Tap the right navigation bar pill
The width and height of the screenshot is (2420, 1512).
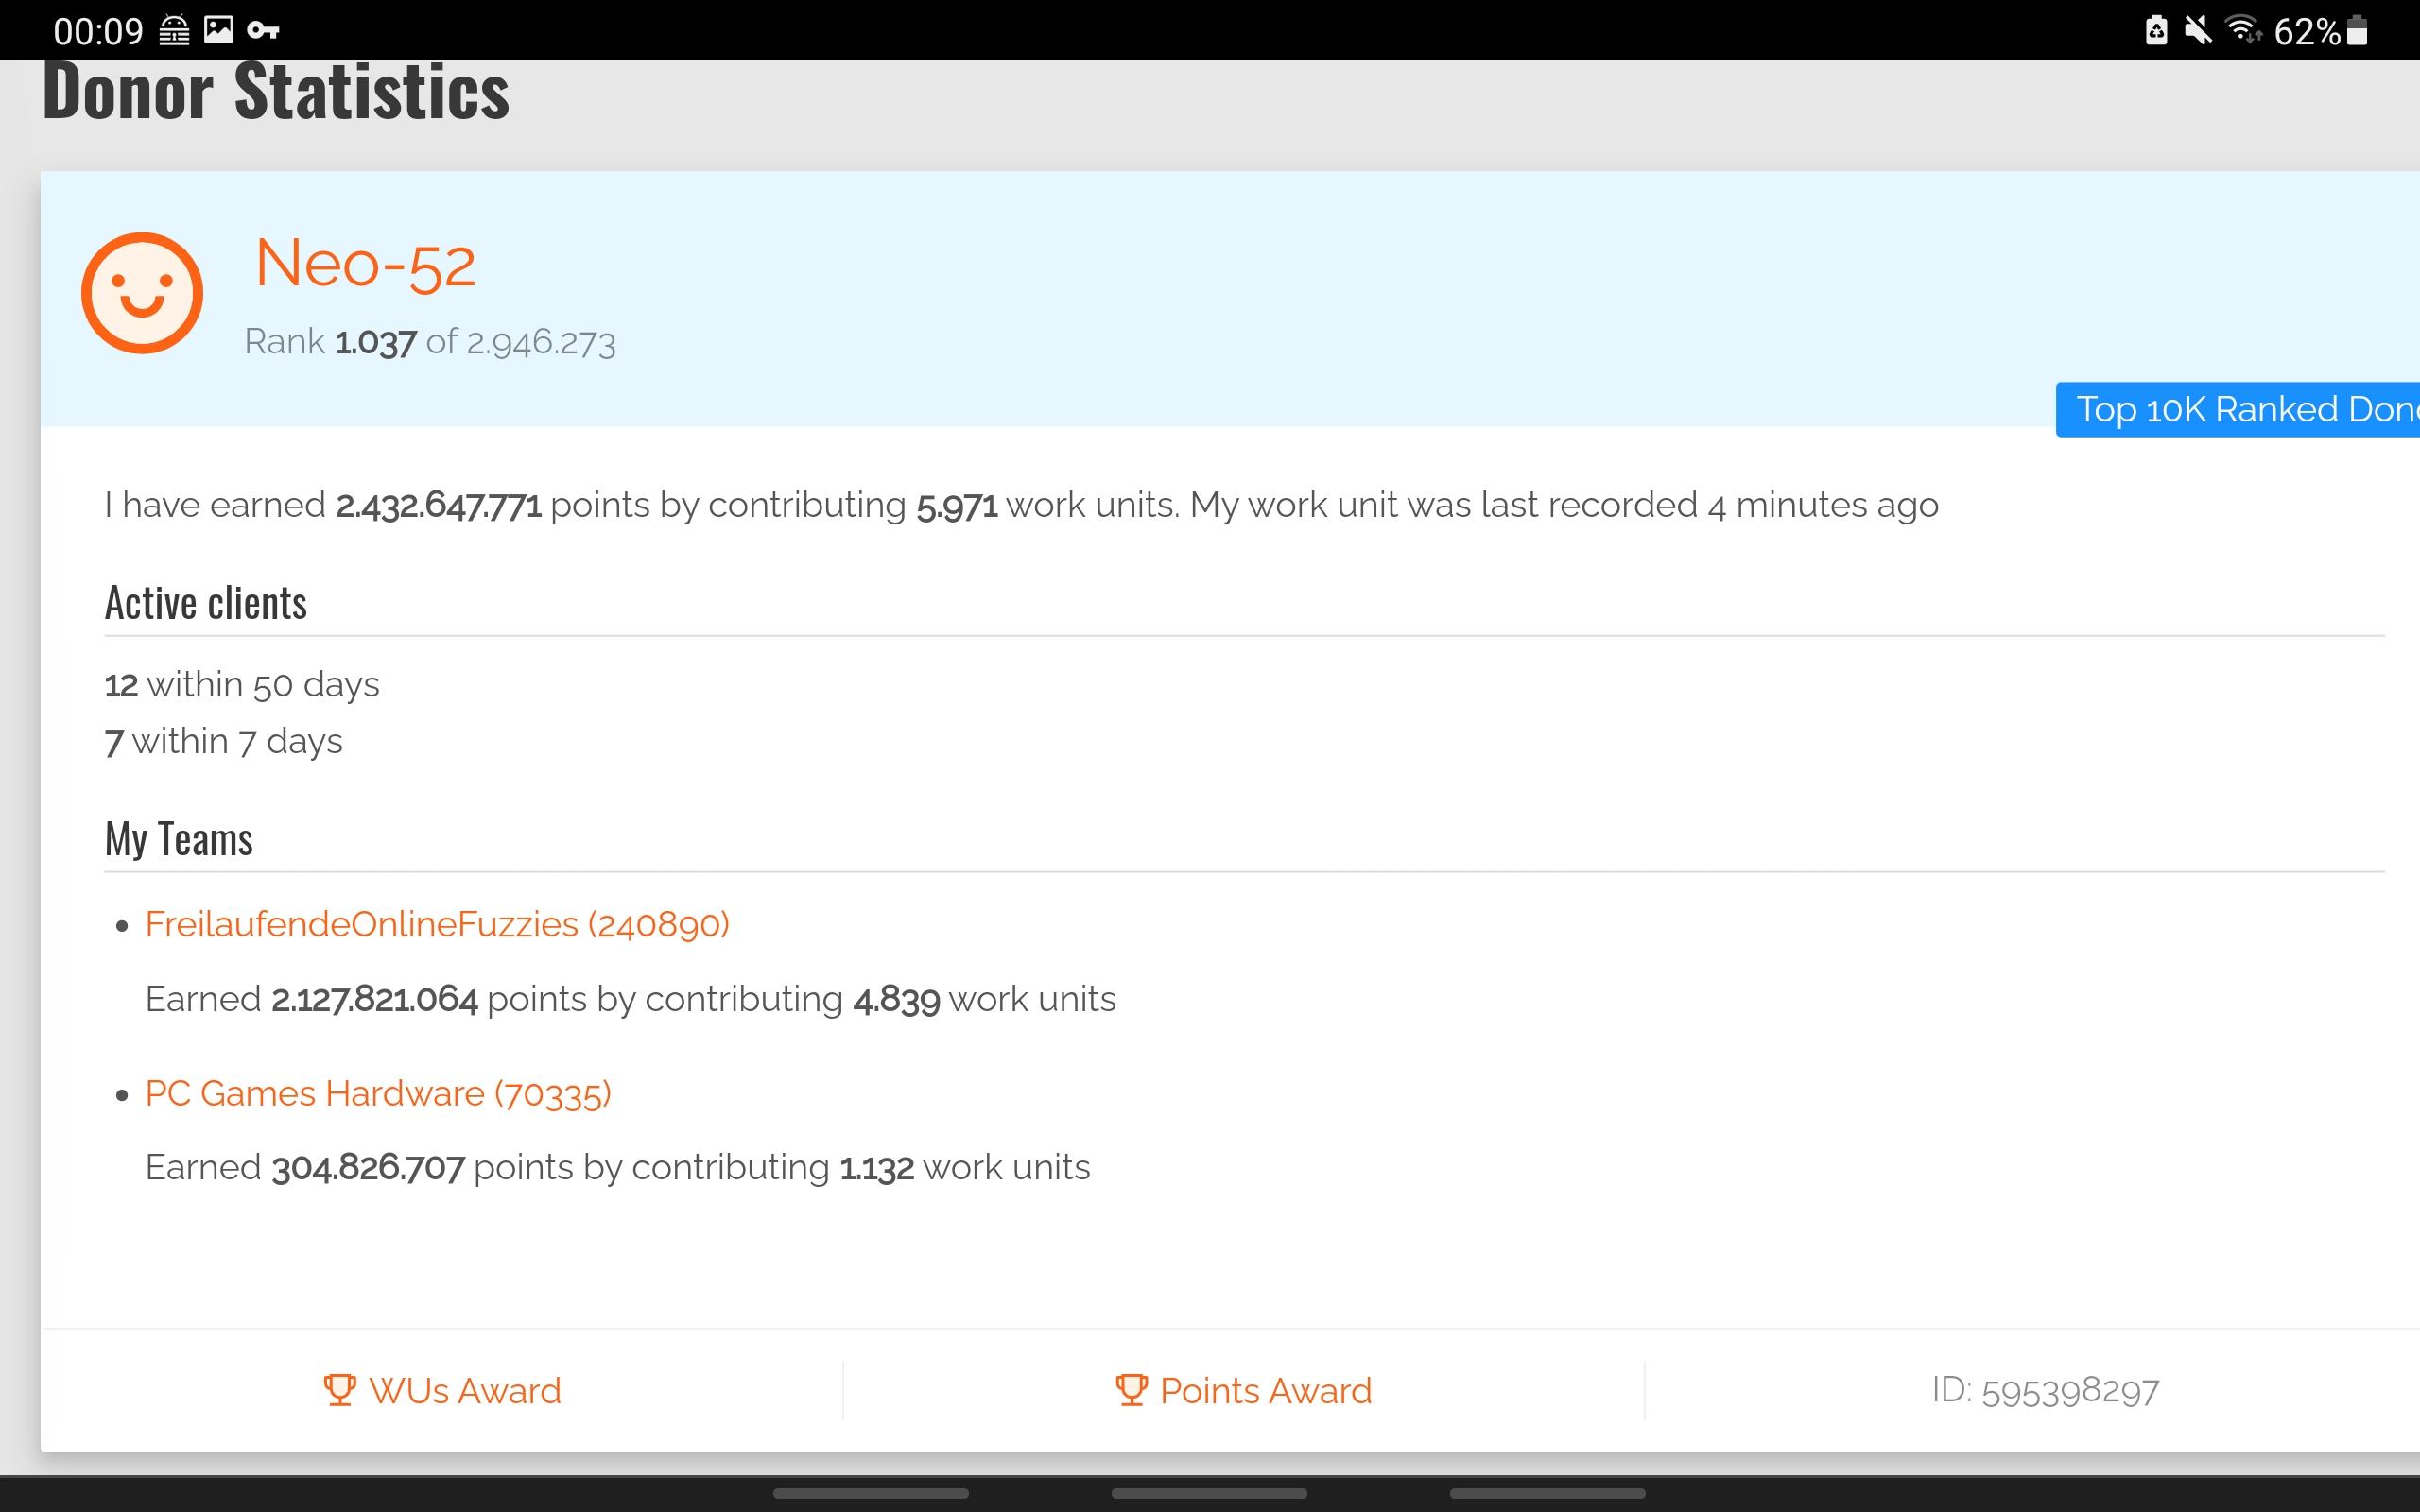[x=1547, y=1493]
